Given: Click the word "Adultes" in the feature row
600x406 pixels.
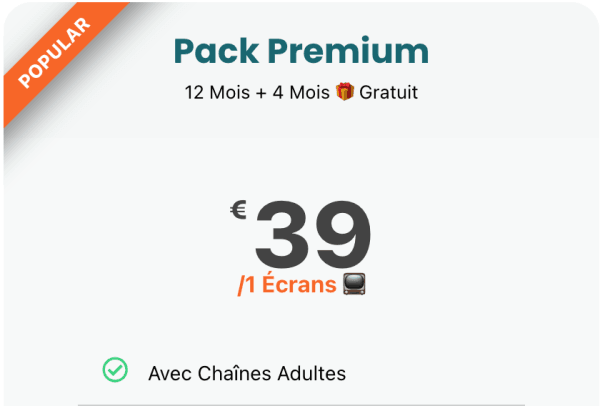Looking at the screenshot, I should click(x=311, y=374).
